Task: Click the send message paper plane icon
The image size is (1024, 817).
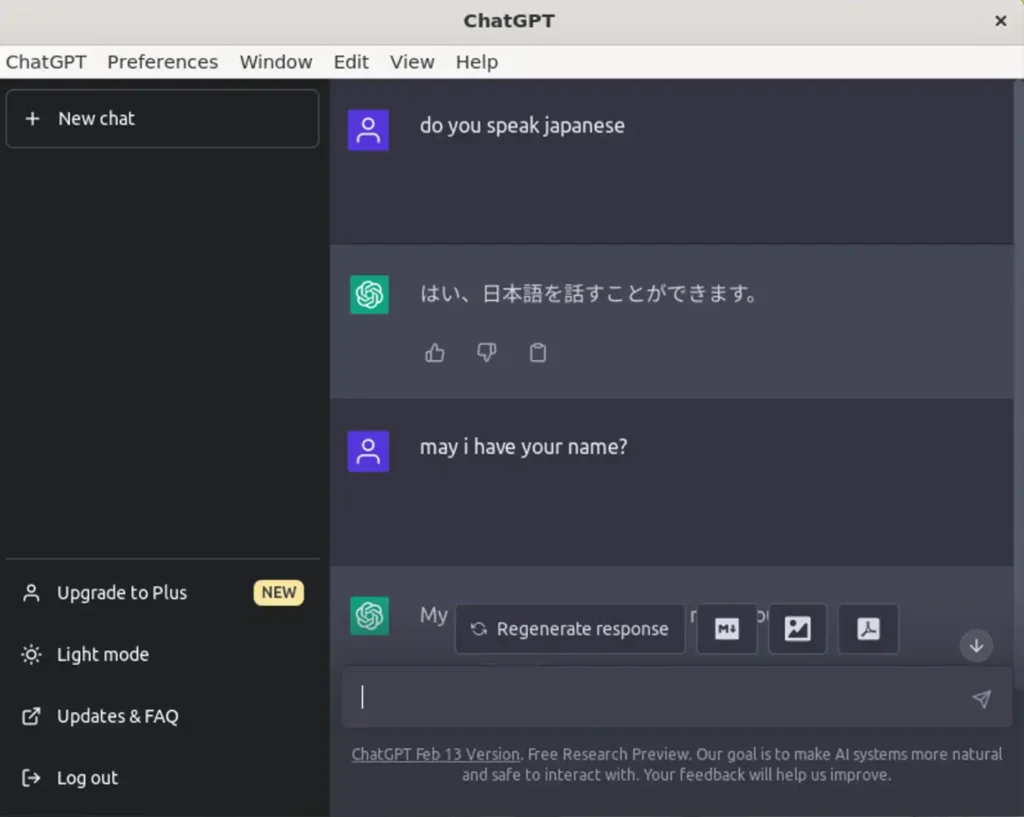Action: (x=981, y=699)
